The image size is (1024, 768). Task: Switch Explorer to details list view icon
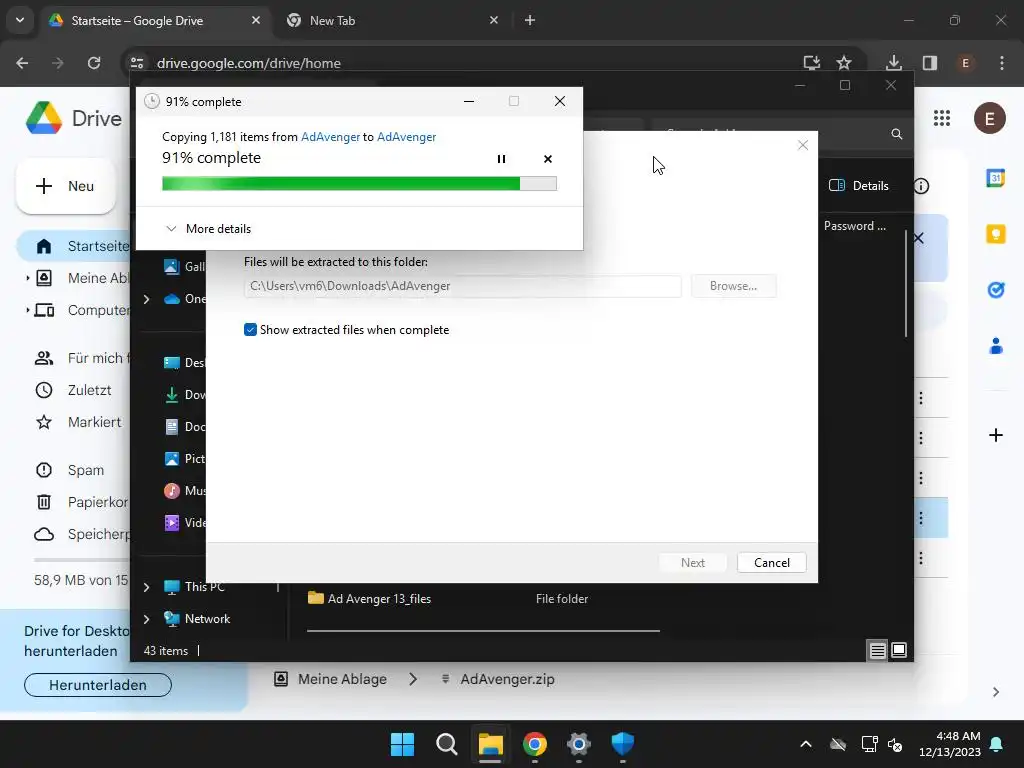click(x=877, y=650)
